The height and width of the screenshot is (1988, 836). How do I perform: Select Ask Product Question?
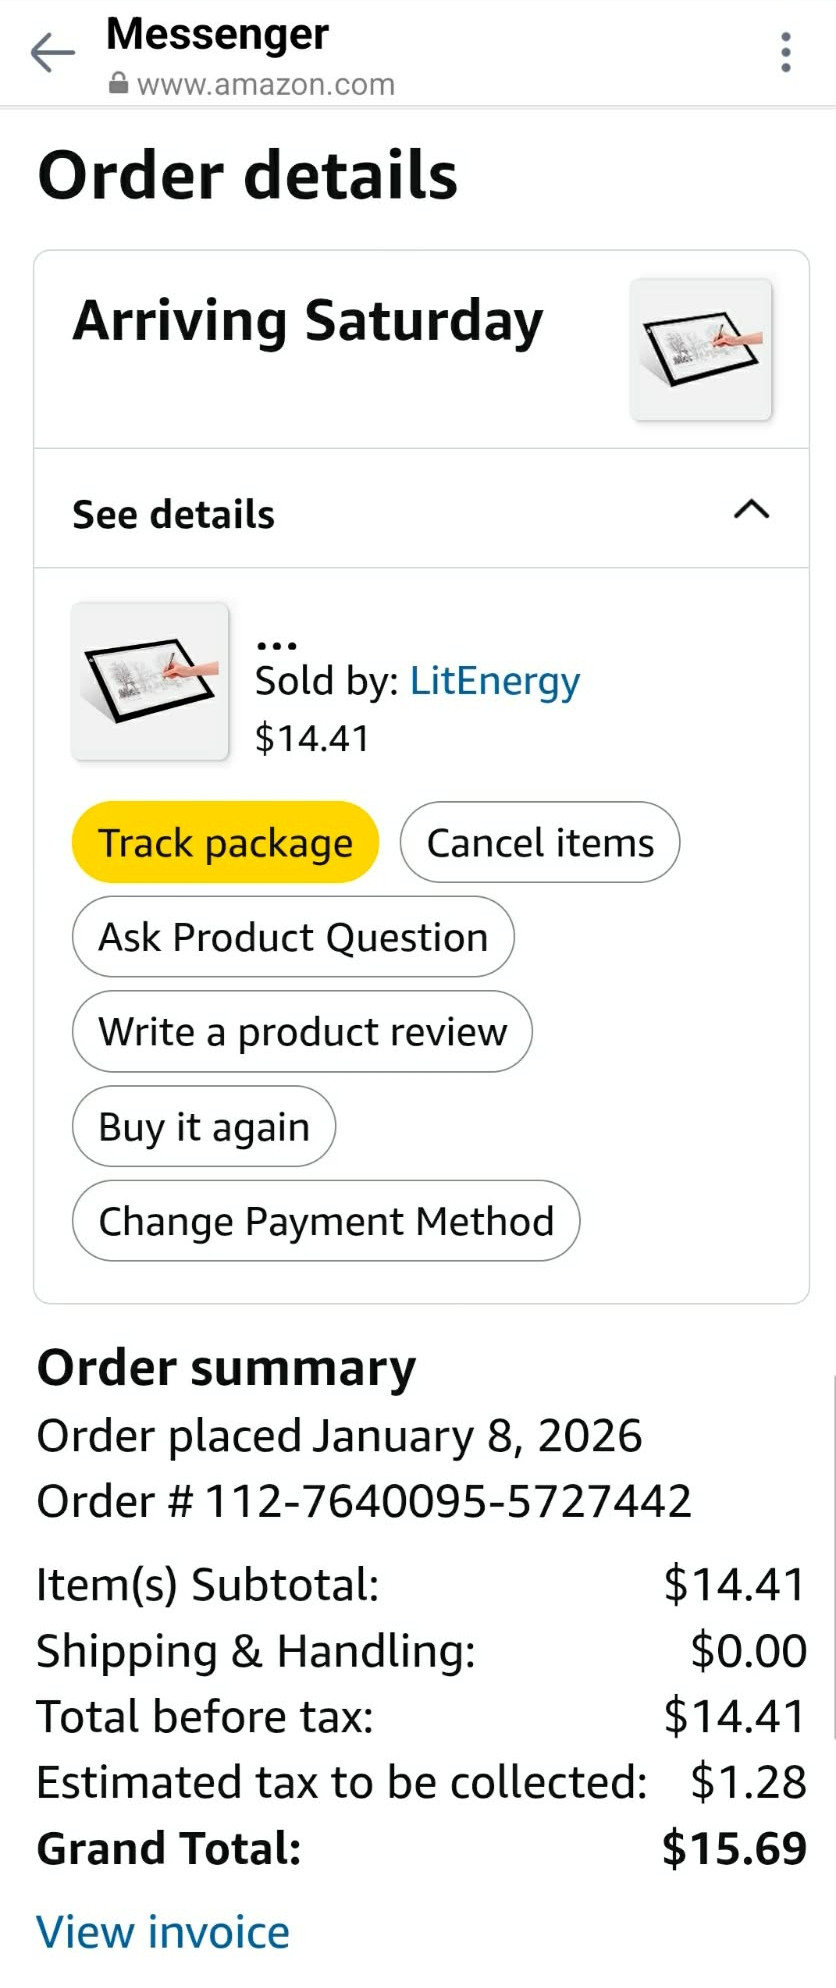point(293,937)
